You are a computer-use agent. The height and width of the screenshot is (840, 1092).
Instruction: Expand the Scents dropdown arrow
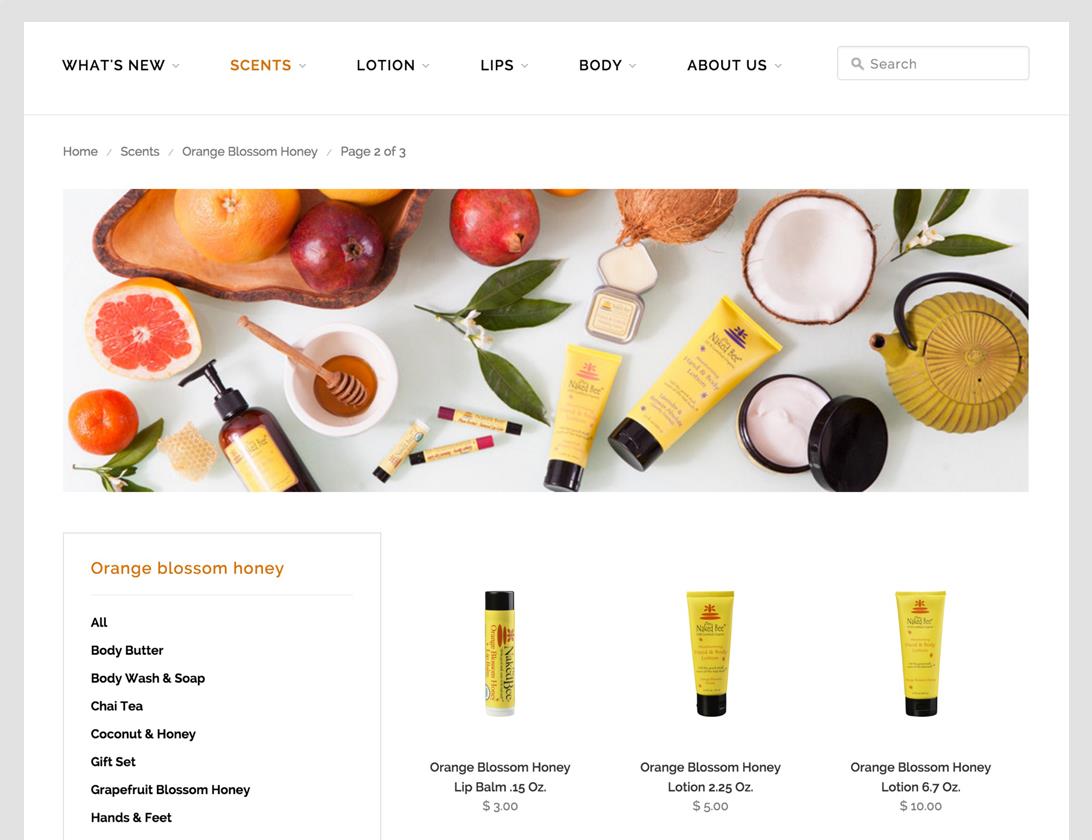[x=302, y=65]
